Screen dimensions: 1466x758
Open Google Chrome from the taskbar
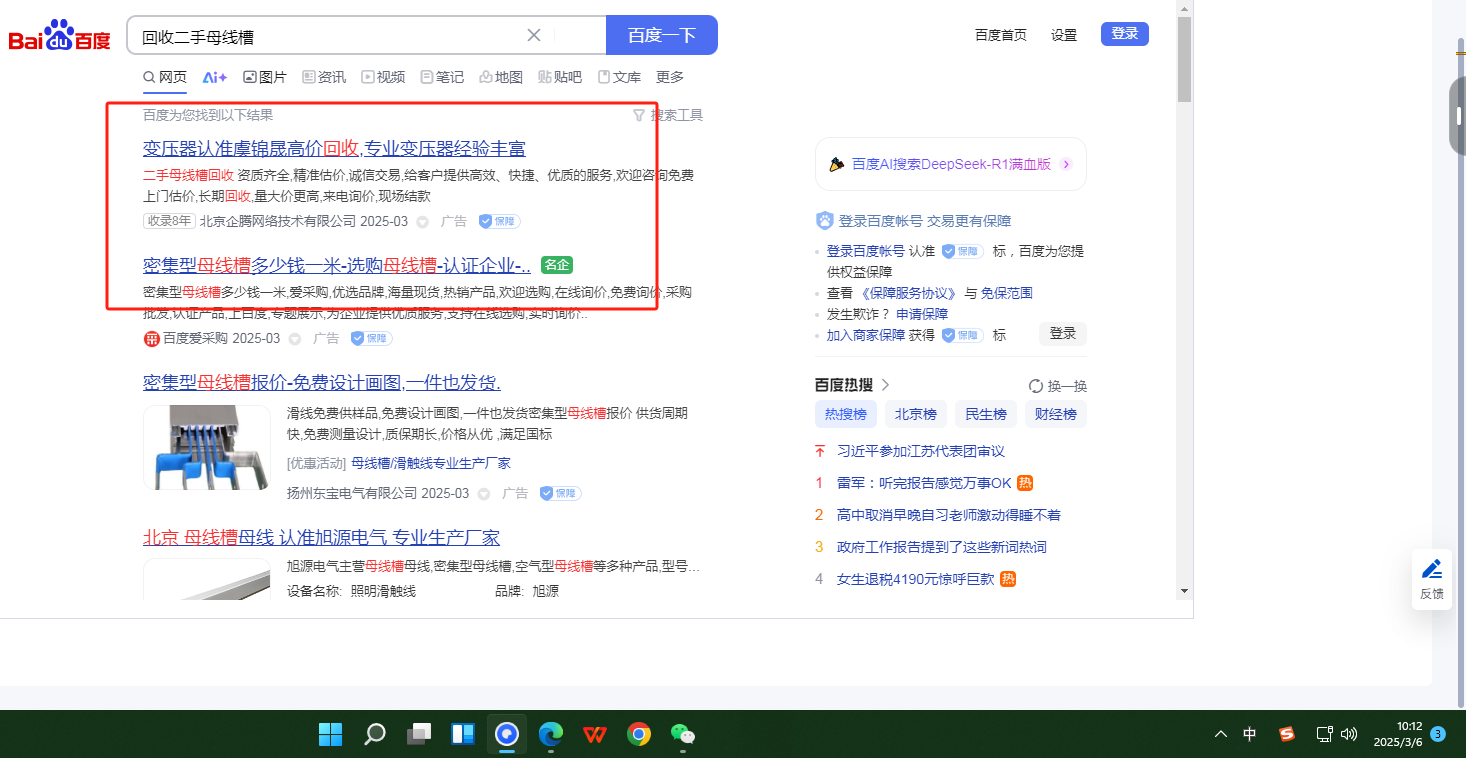(639, 735)
